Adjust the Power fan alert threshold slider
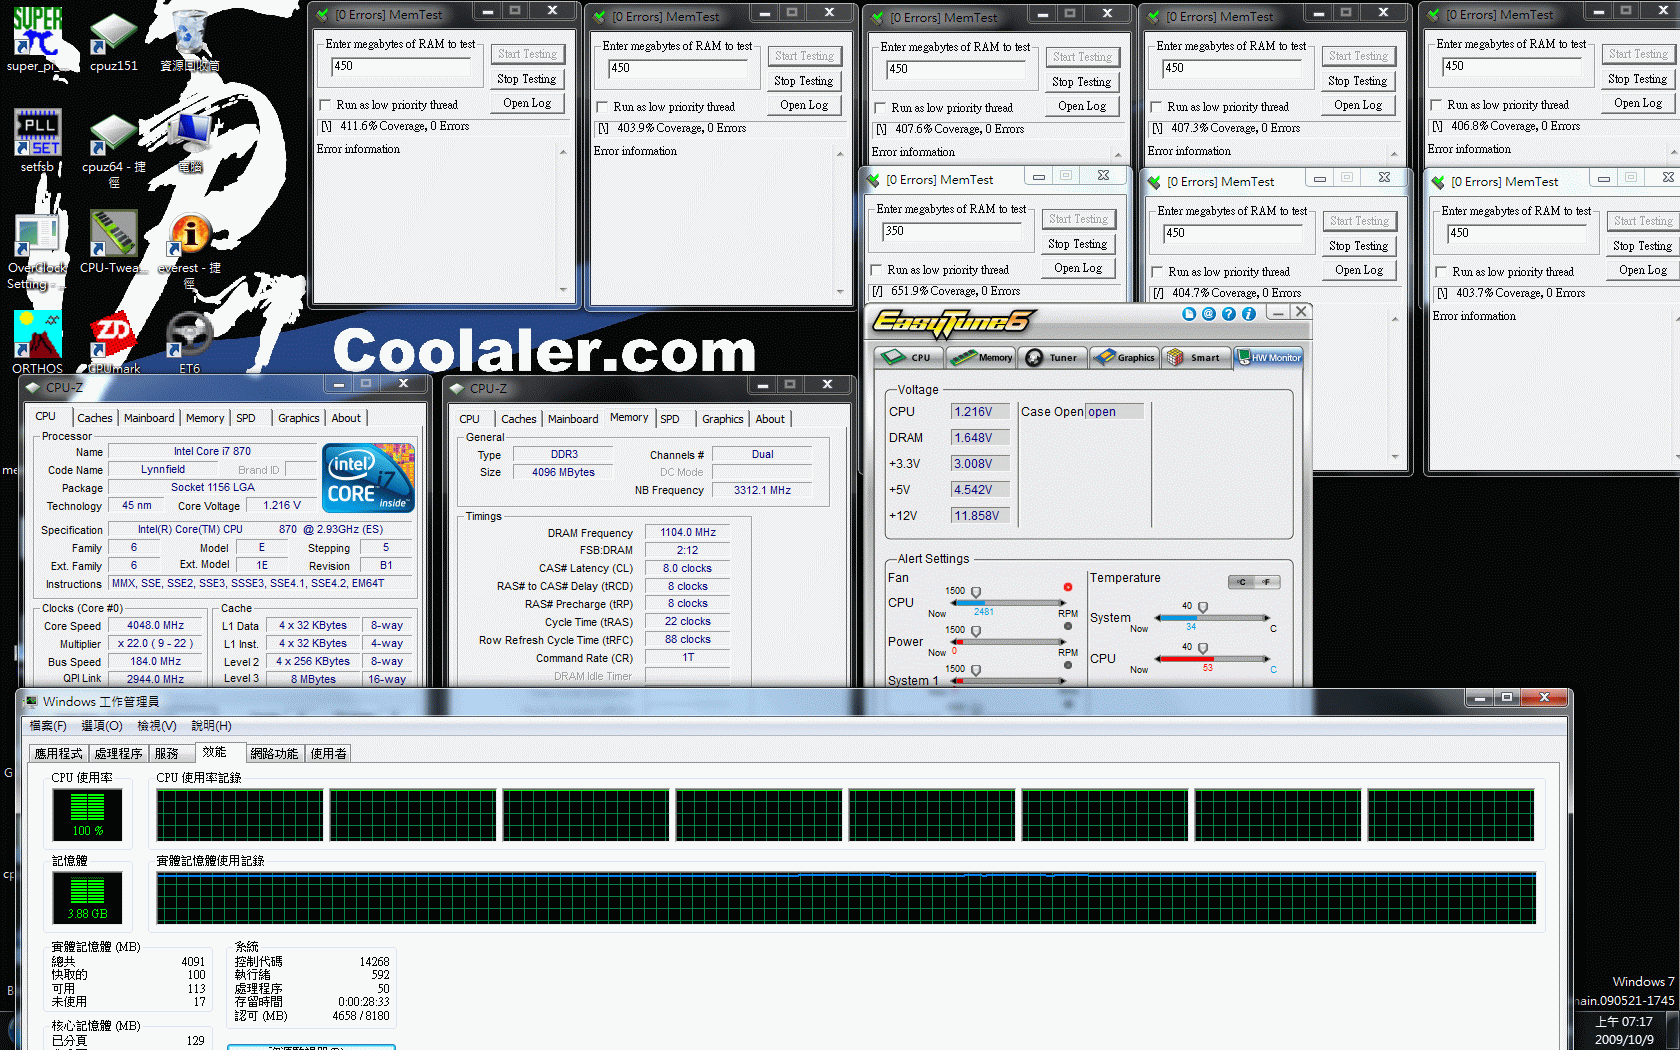 (x=976, y=631)
